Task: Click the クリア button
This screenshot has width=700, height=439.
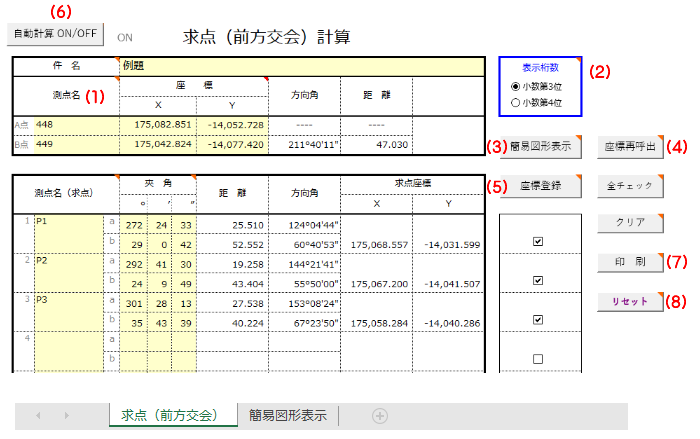Action: pyautogui.click(x=630, y=222)
